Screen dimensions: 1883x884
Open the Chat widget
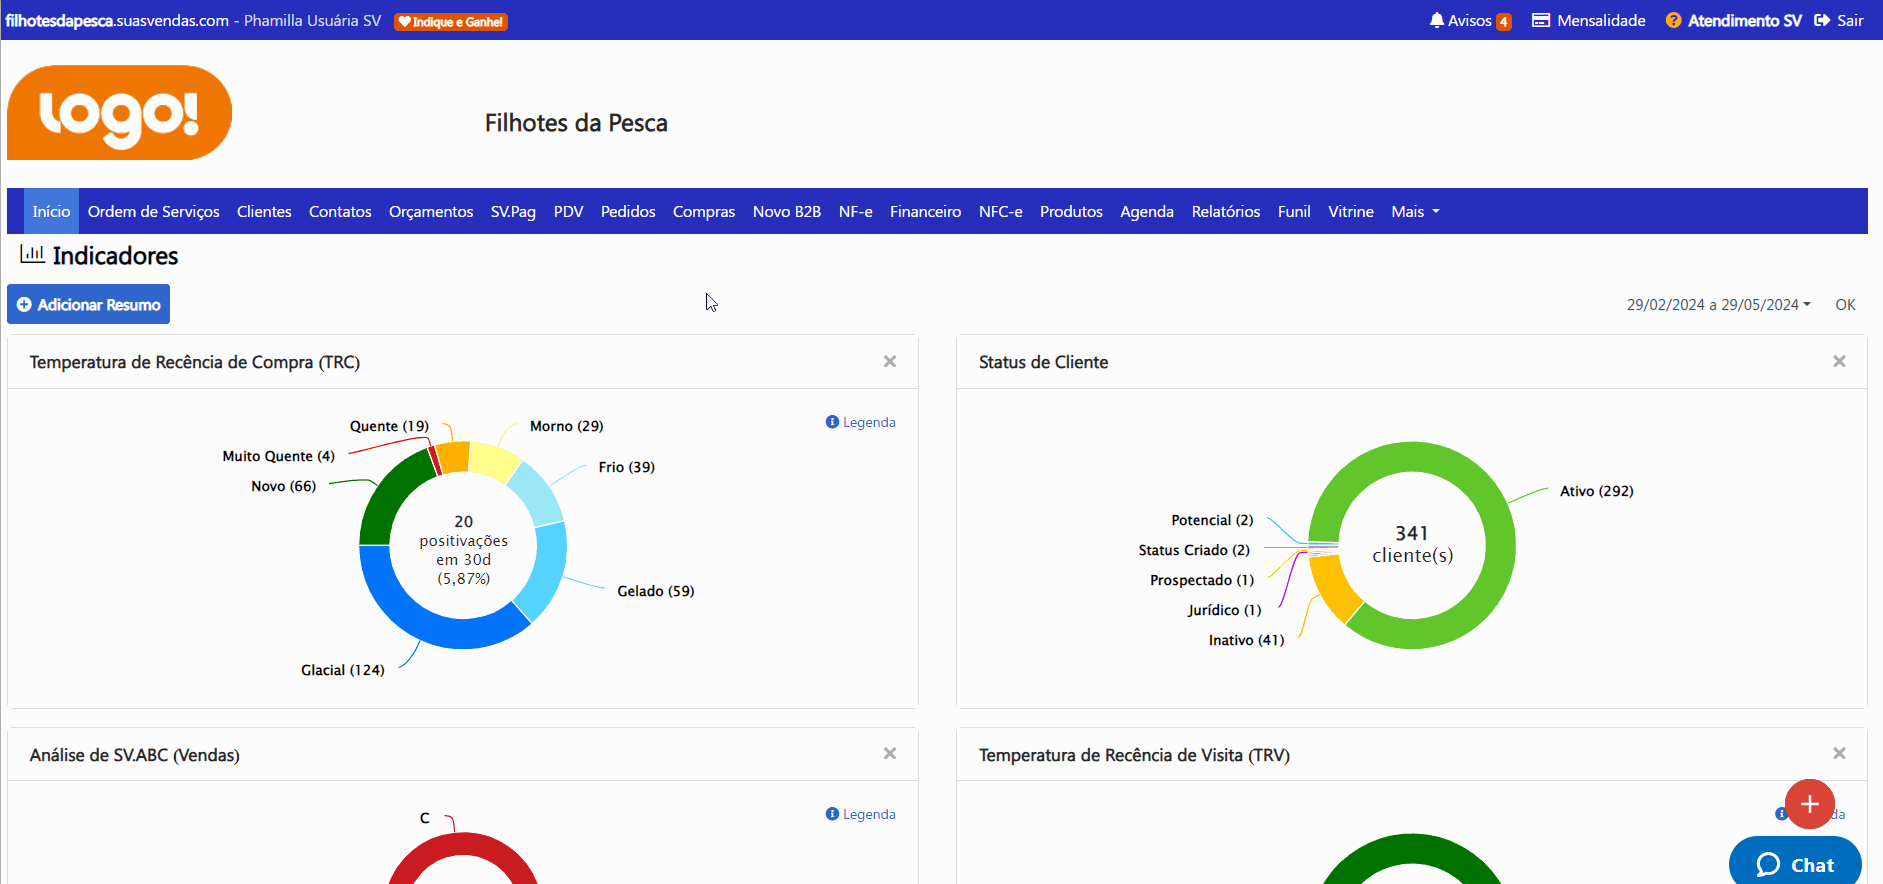(x=1795, y=862)
